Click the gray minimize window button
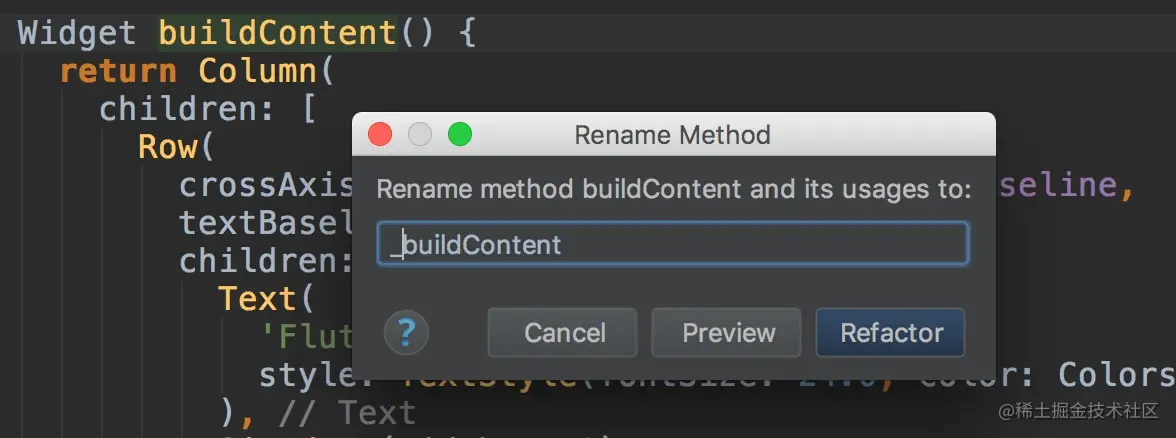This screenshot has height=438, width=1176. [420, 135]
